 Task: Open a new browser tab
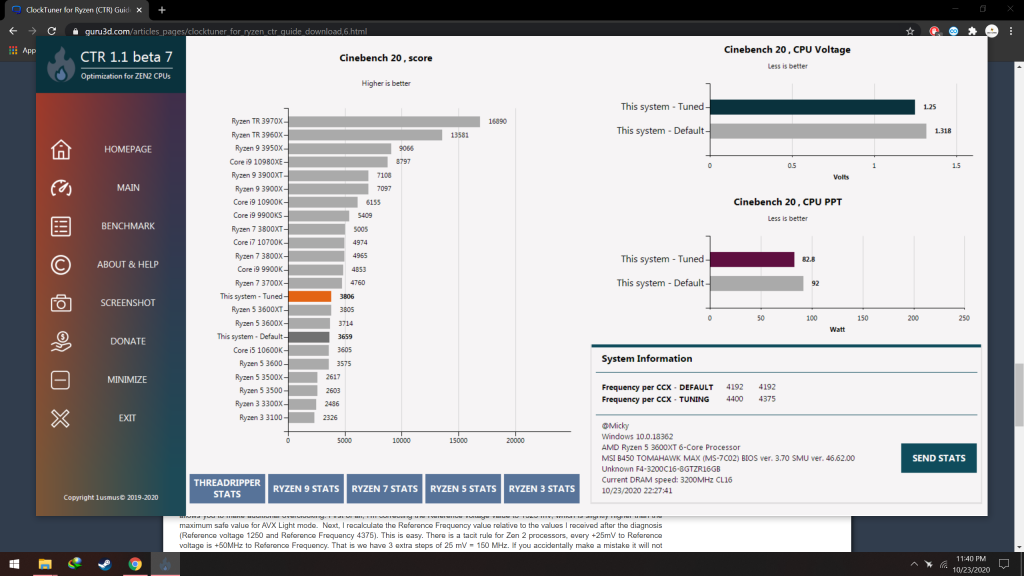tap(162, 10)
